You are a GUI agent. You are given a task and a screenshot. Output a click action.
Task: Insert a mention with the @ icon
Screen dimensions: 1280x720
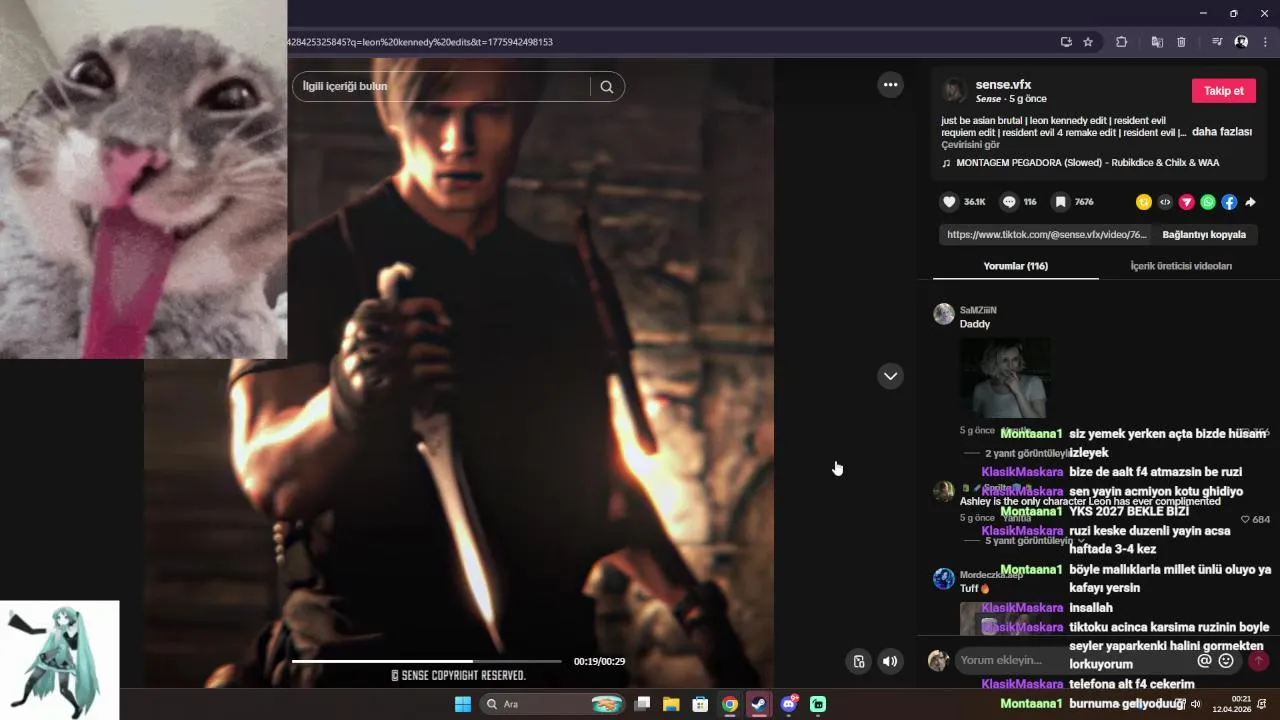point(1204,660)
